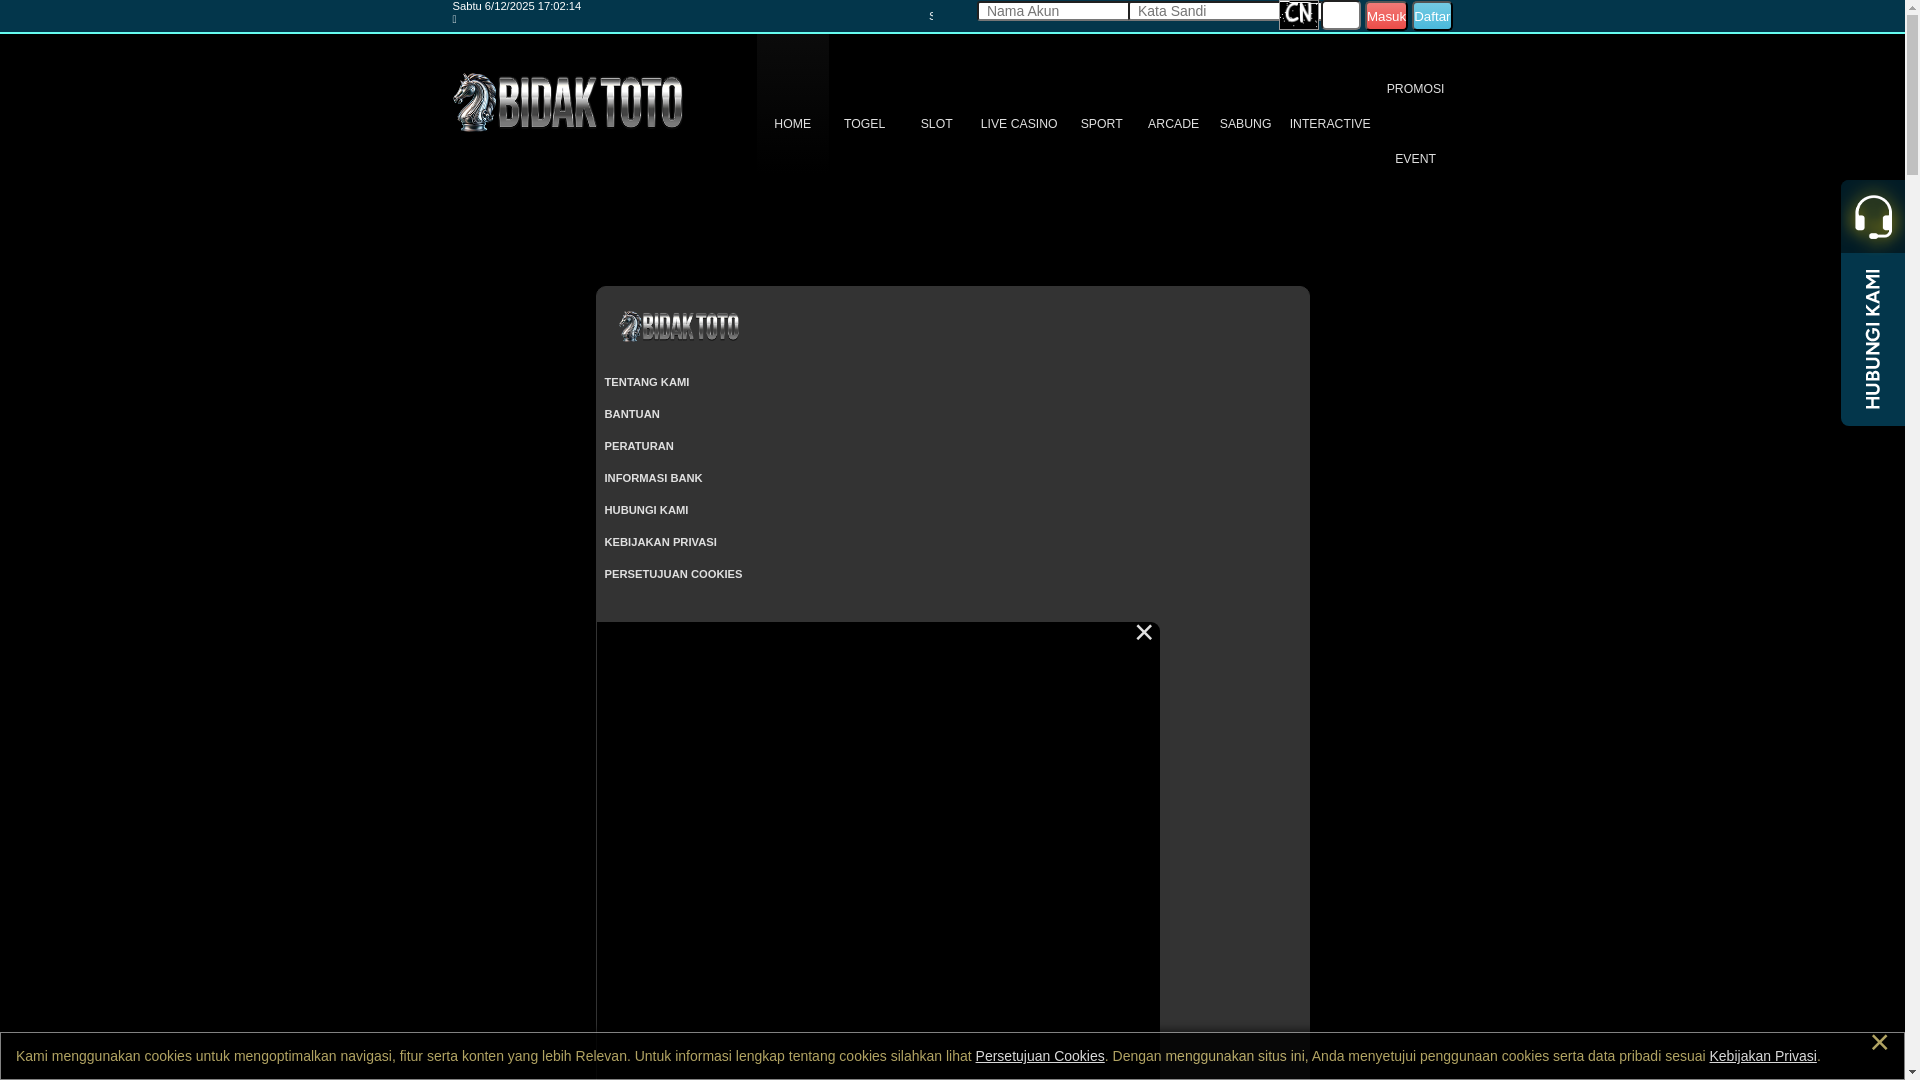The width and height of the screenshot is (1920, 1080).
Task: Open the headset live chat icon
Action: click(x=1872, y=216)
